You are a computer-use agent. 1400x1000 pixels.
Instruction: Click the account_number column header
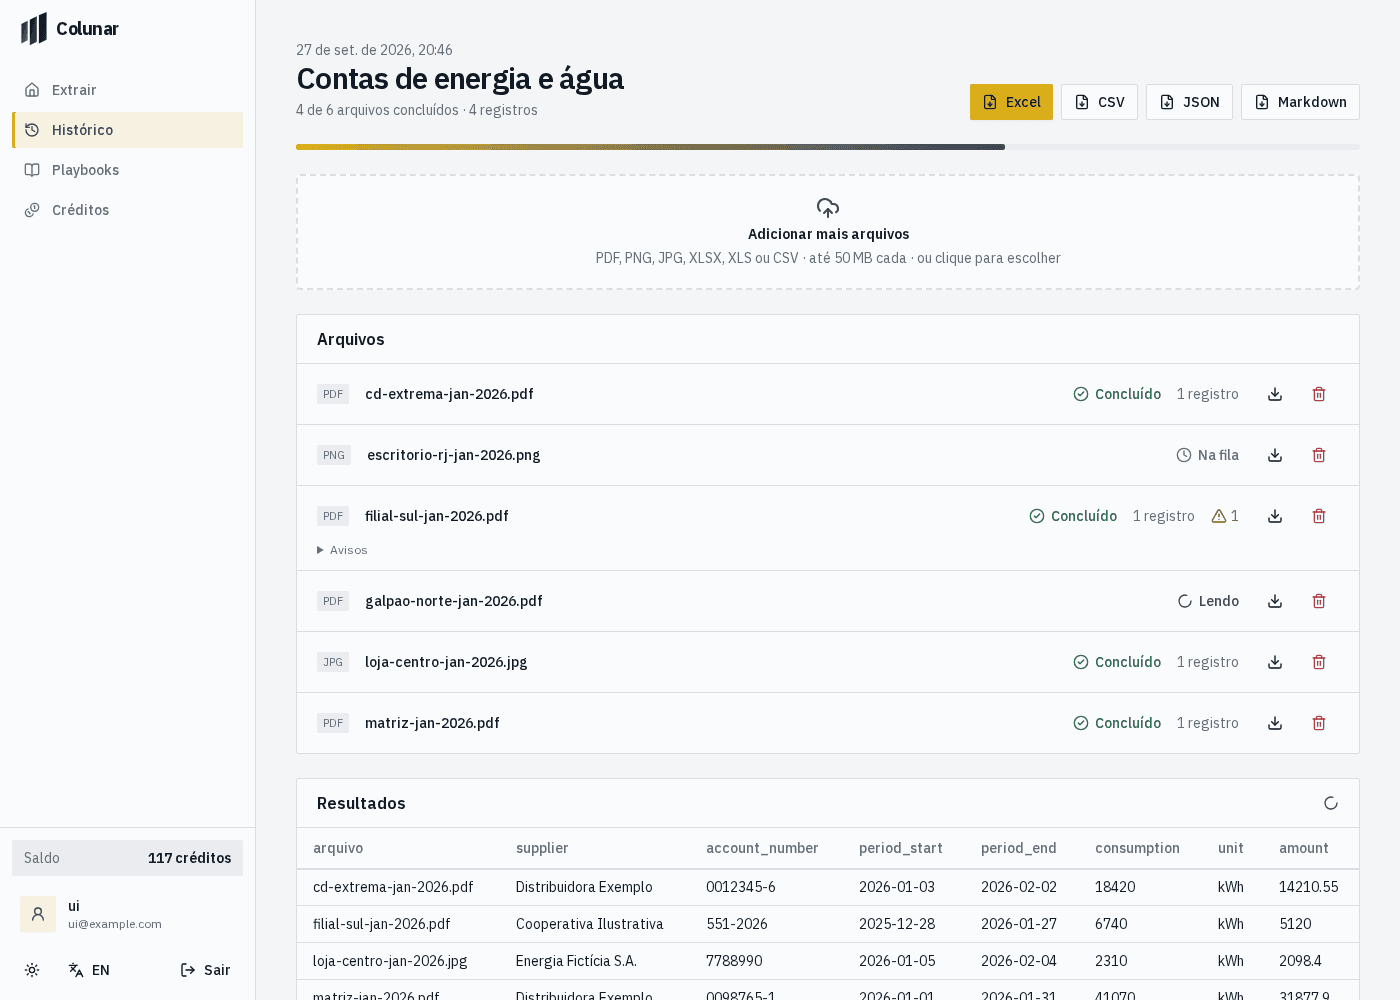tap(762, 848)
